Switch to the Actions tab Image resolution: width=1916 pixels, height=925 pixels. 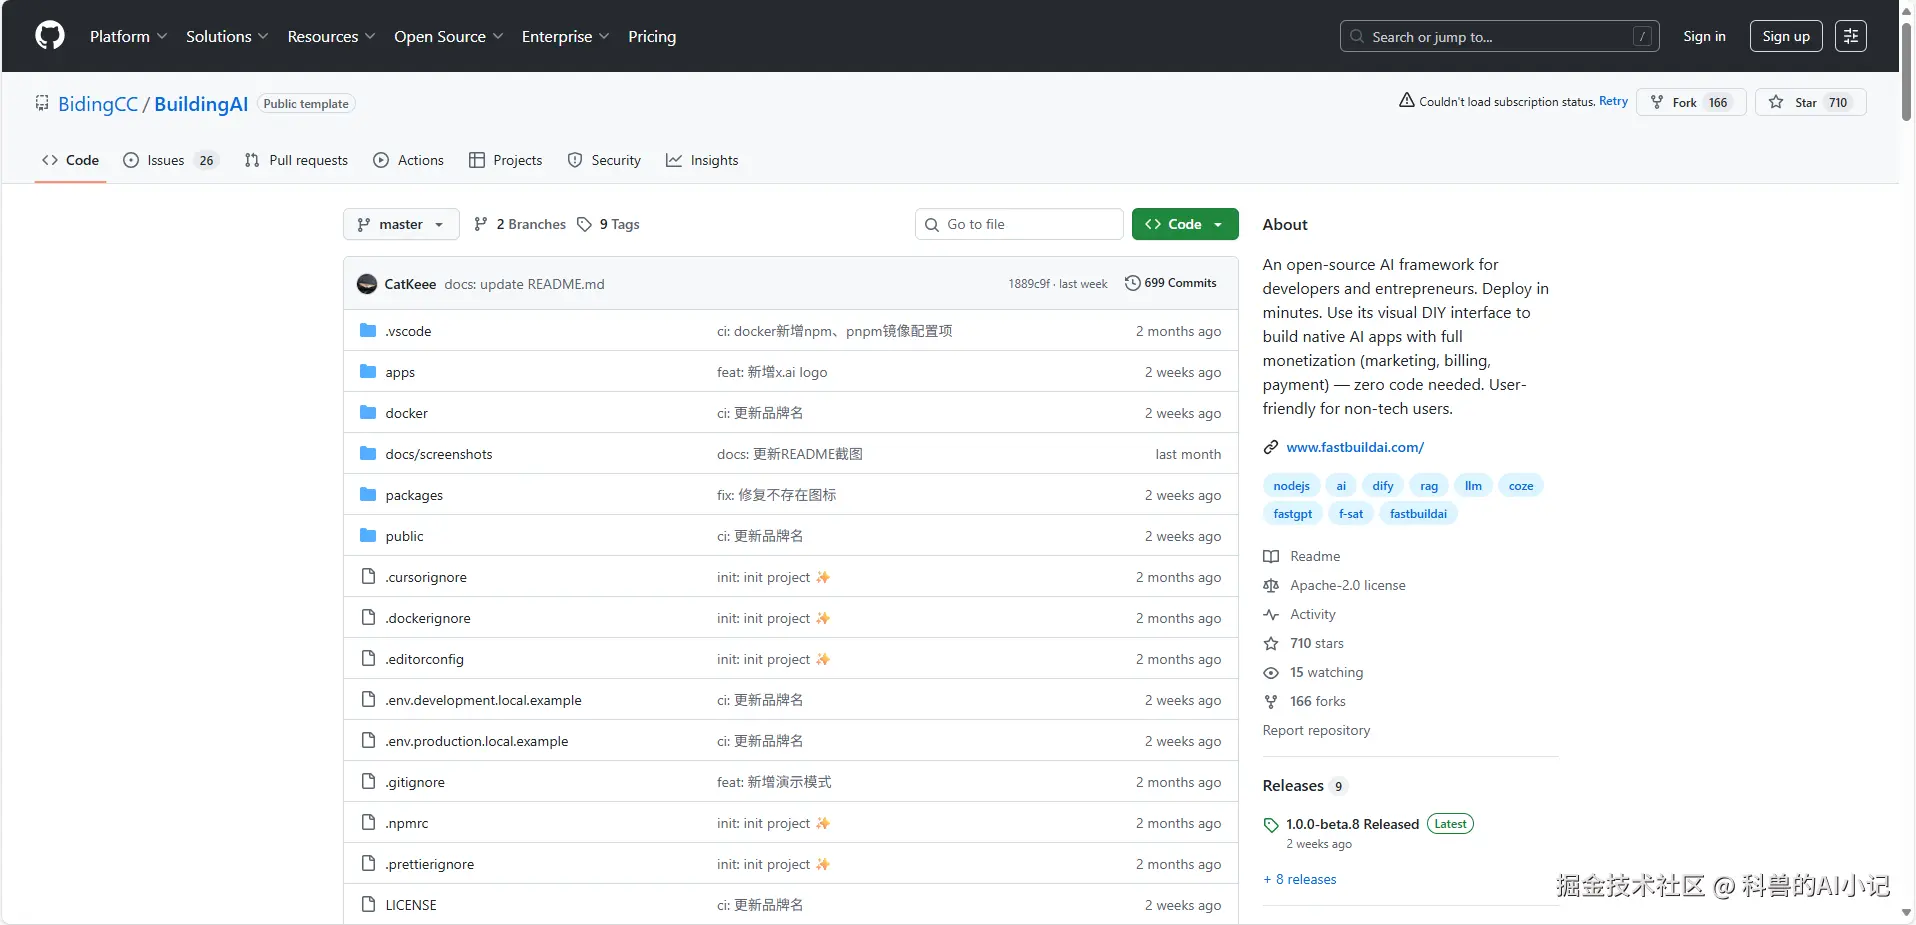pyautogui.click(x=408, y=160)
